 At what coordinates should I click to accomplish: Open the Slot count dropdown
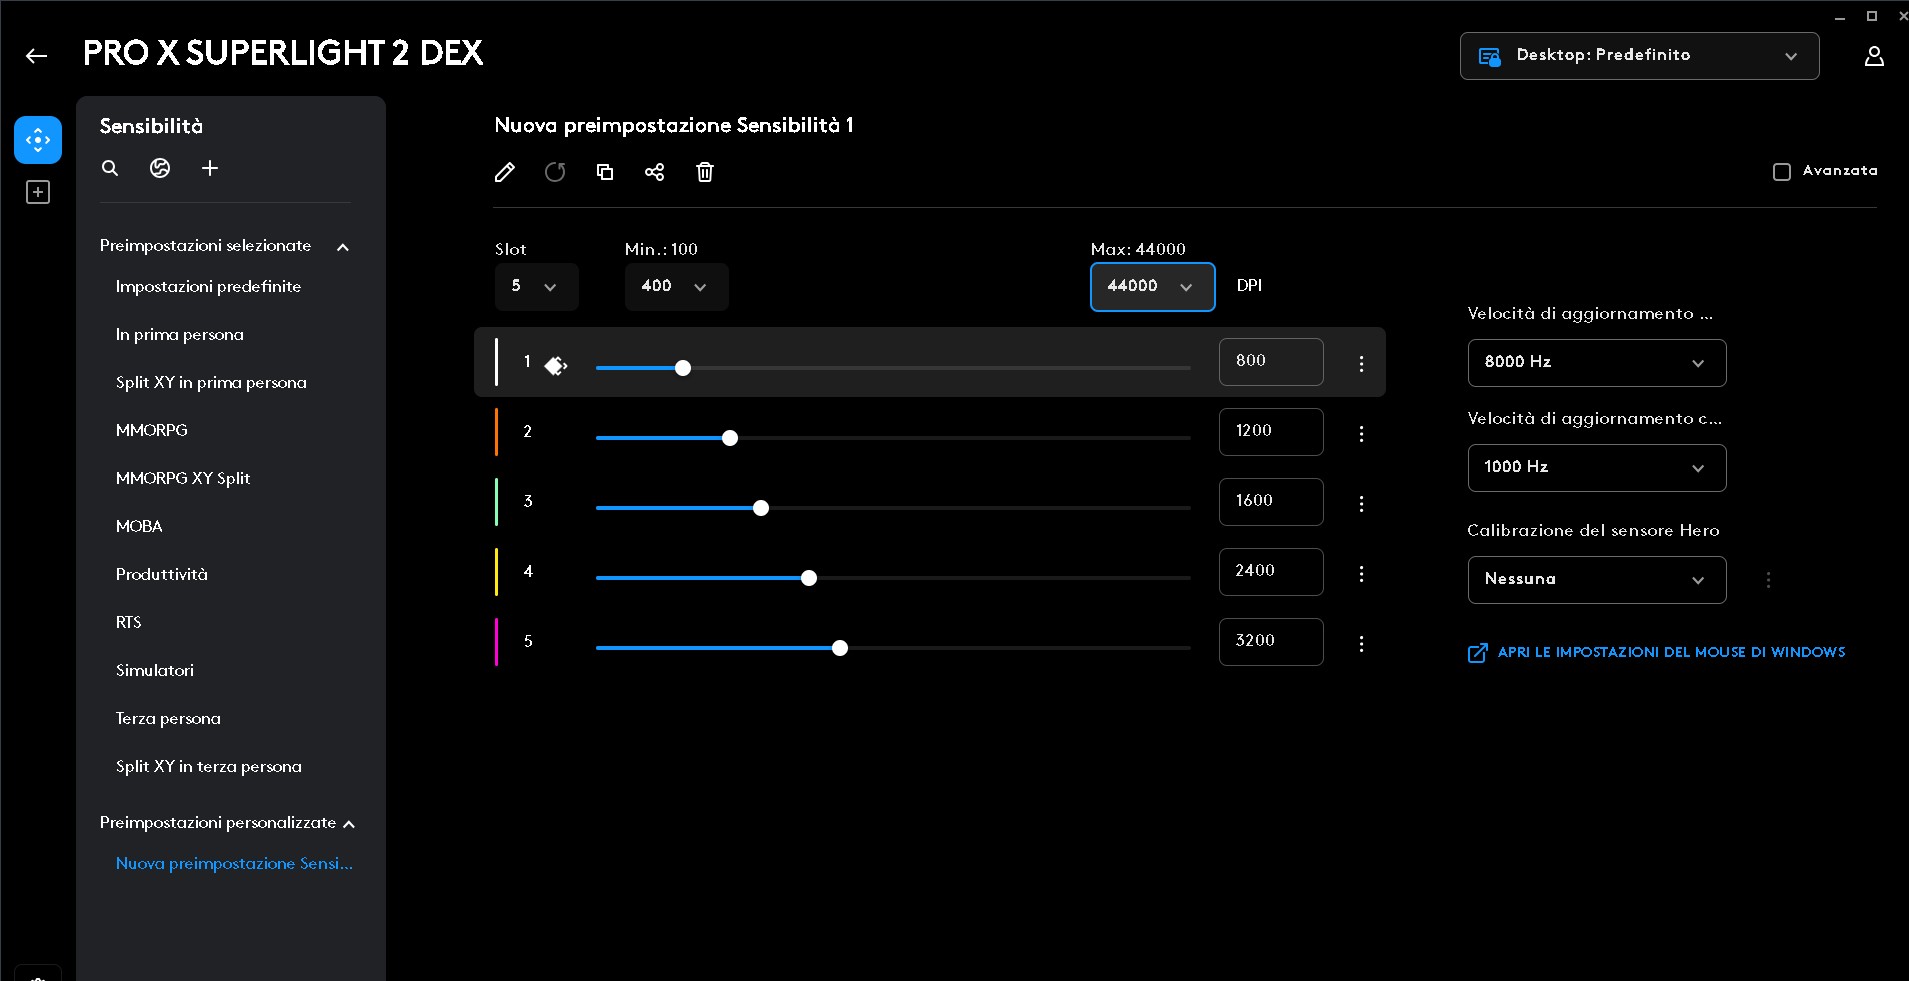click(x=536, y=287)
